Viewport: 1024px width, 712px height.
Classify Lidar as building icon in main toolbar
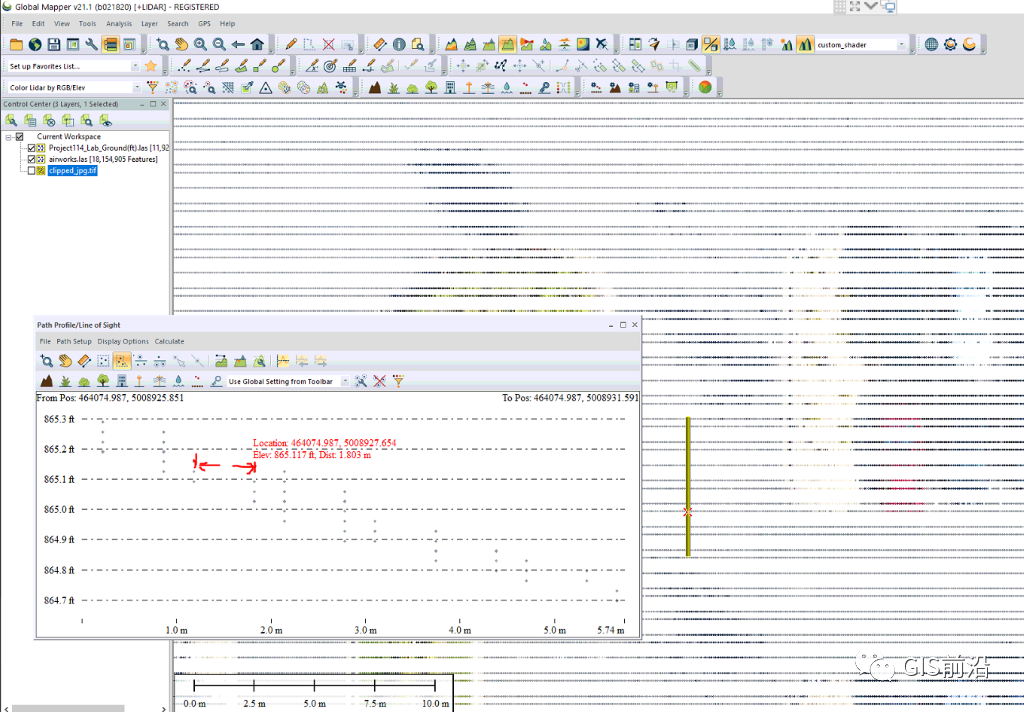coord(450,87)
